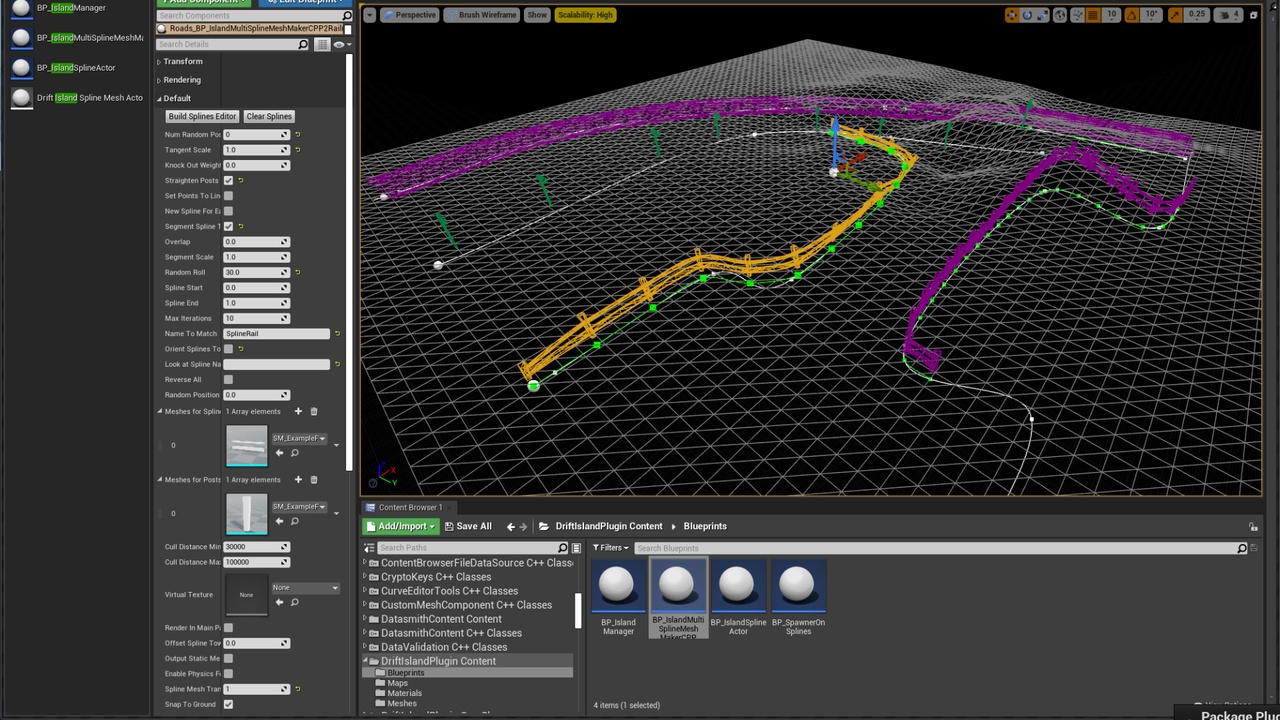Select BP_SpawnerOnSplines asset

coord(798,597)
